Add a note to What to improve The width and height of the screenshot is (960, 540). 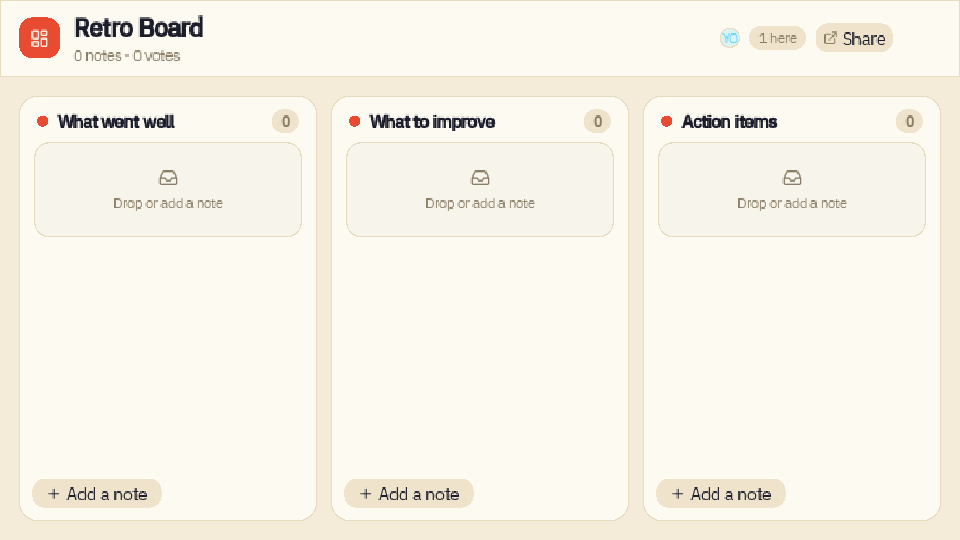409,493
